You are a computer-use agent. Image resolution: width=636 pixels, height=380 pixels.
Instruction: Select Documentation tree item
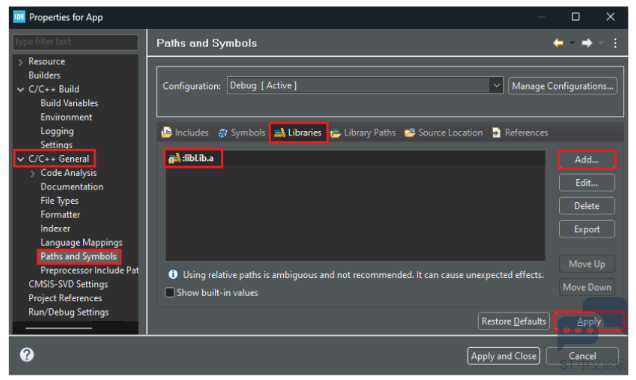point(72,187)
